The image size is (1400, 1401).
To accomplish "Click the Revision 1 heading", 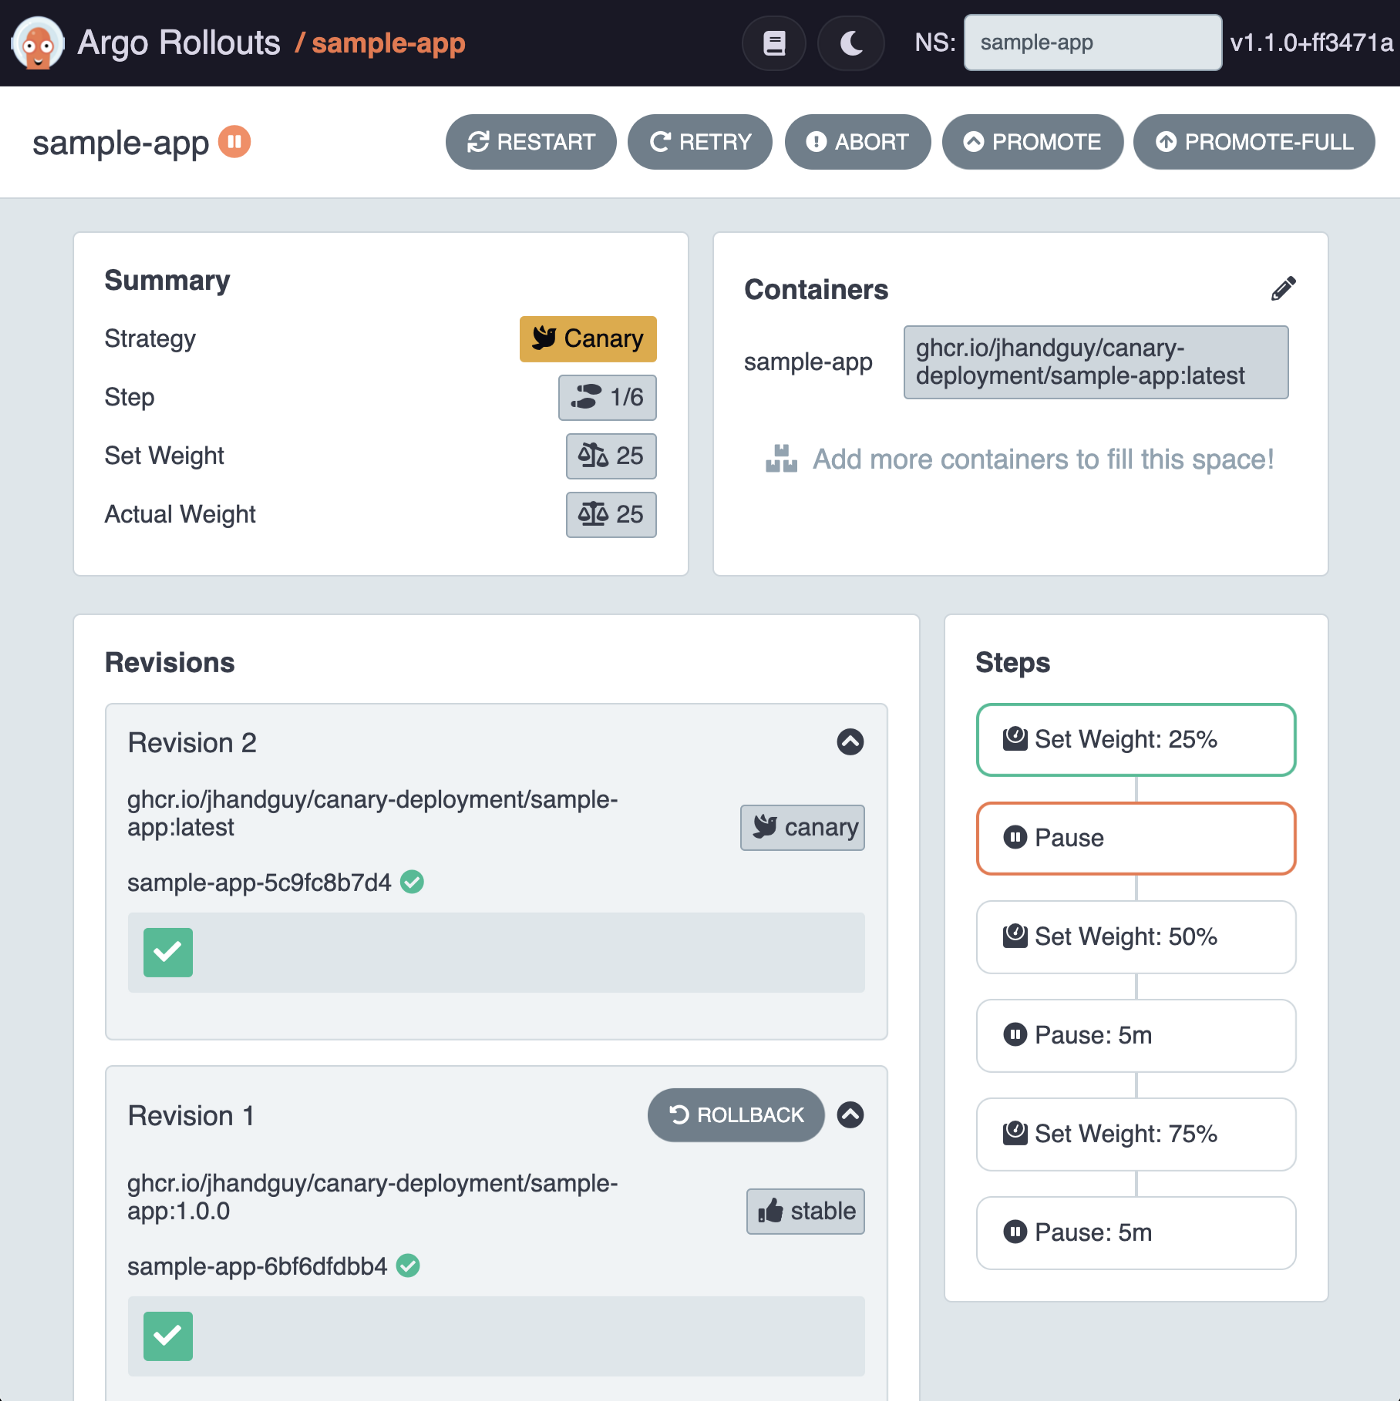I will point(191,1116).
